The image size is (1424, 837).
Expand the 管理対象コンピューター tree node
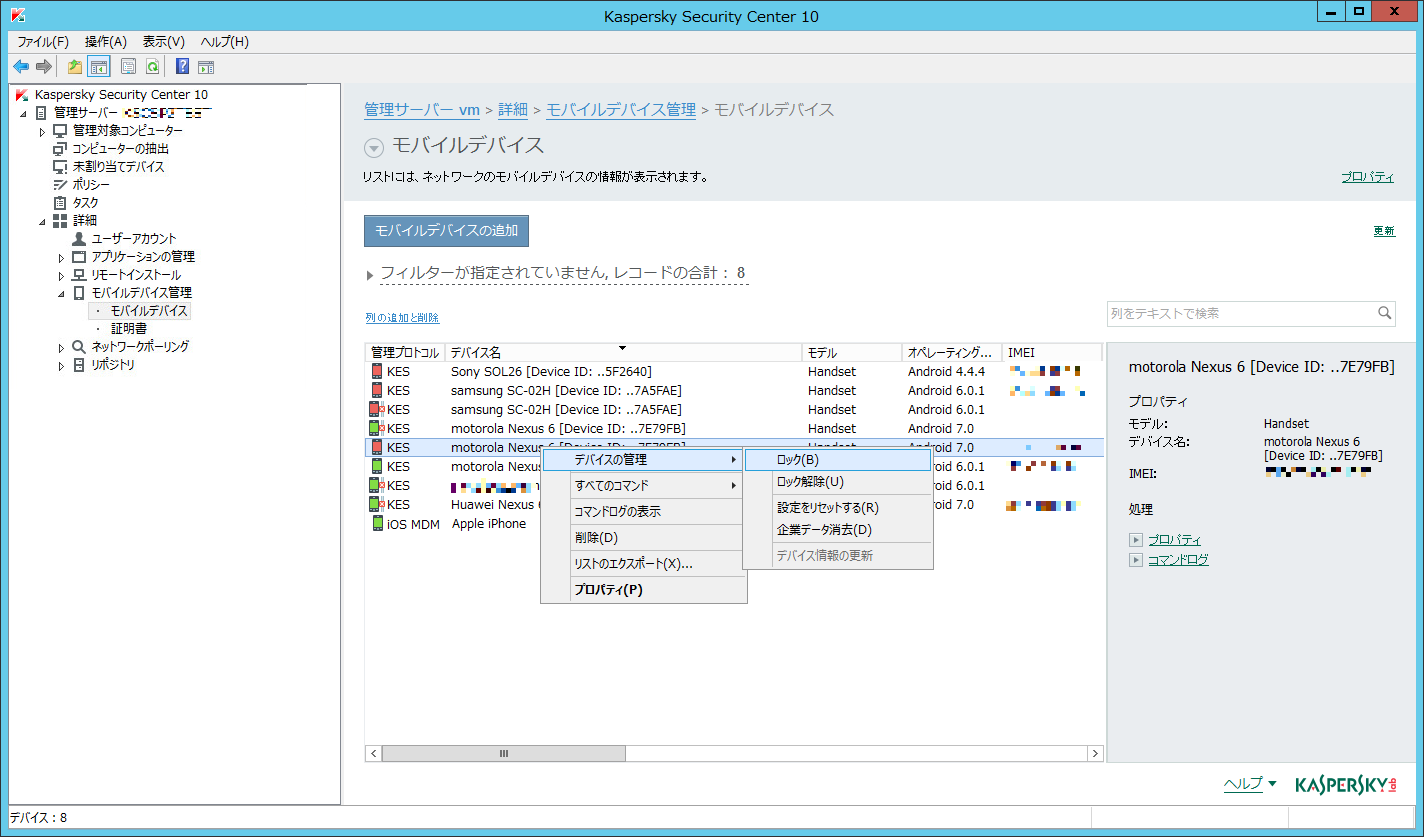pyautogui.click(x=42, y=132)
